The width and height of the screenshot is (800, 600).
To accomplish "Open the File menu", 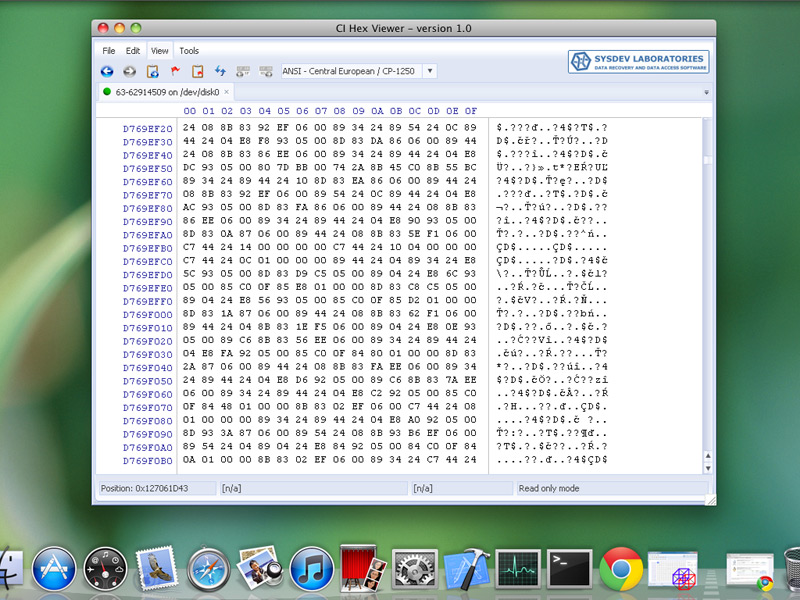I will pyautogui.click(x=109, y=50).
